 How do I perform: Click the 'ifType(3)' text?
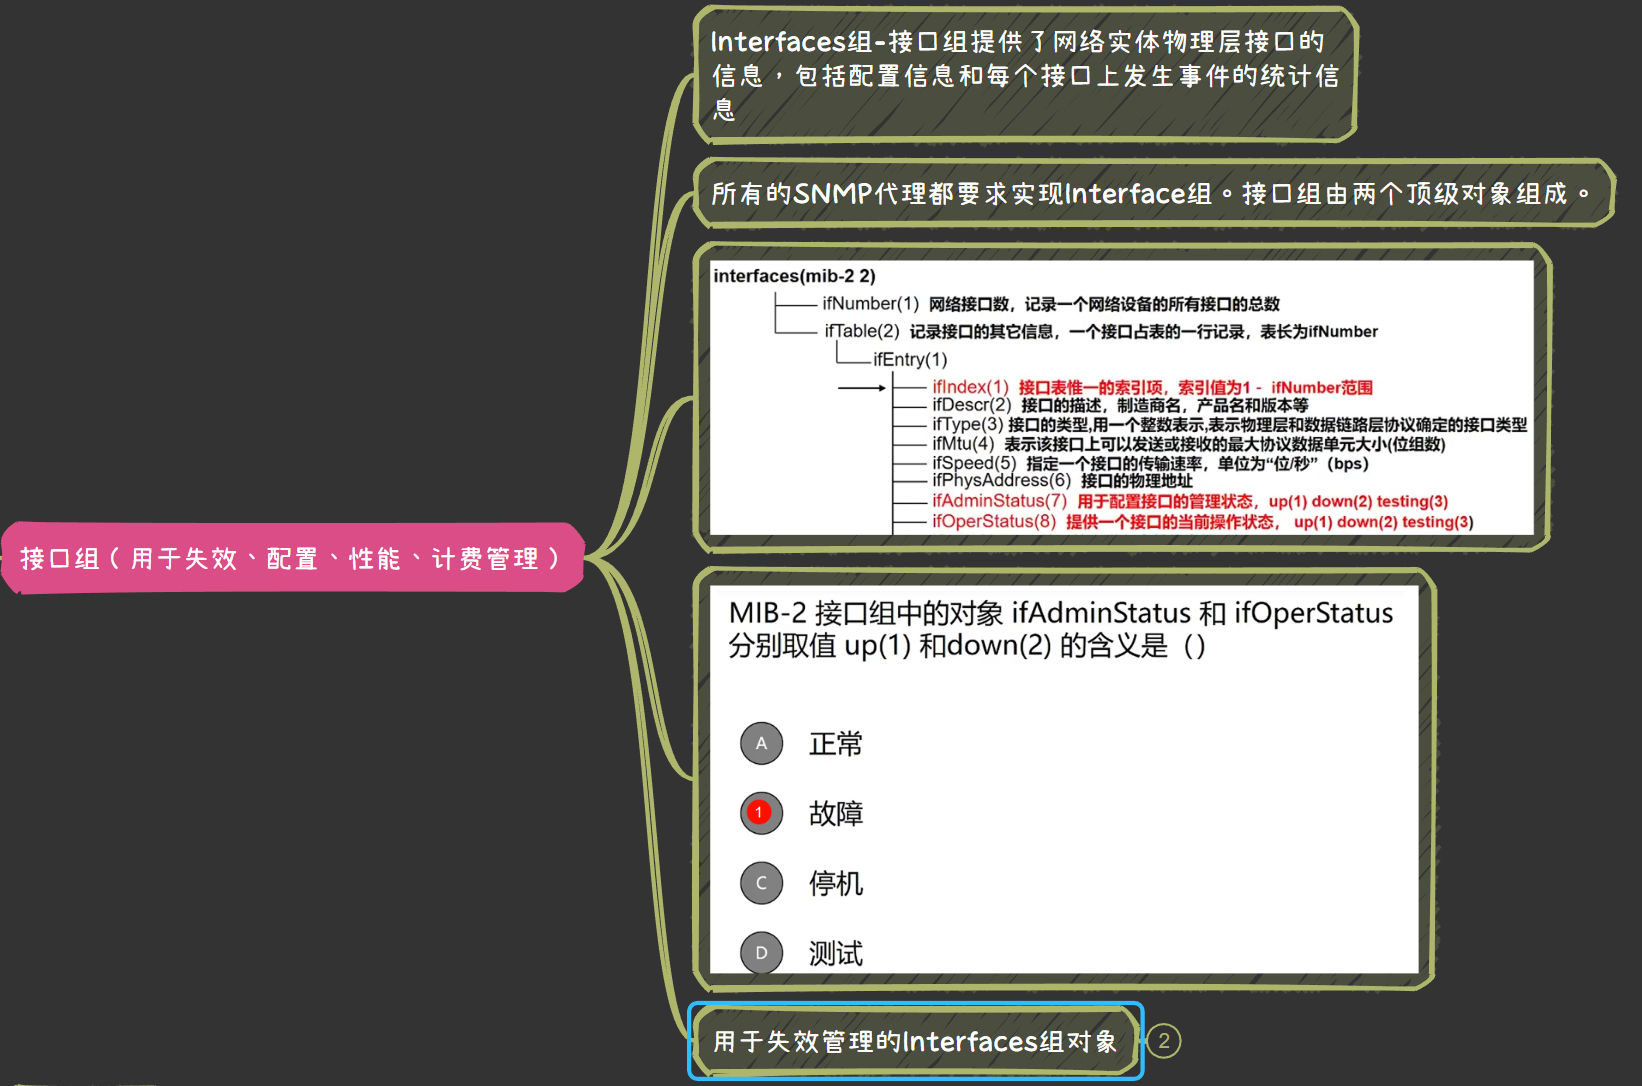tap(967, 424)
